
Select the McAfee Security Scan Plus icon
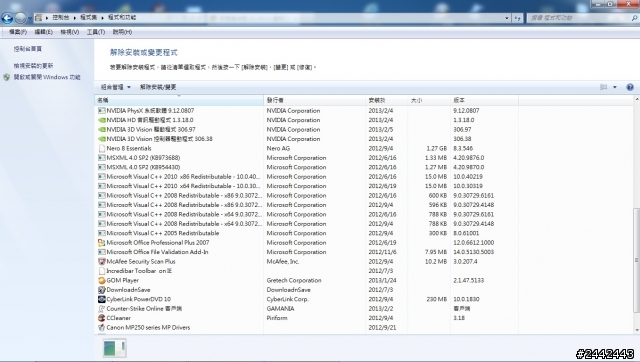[x=102, y=262]
